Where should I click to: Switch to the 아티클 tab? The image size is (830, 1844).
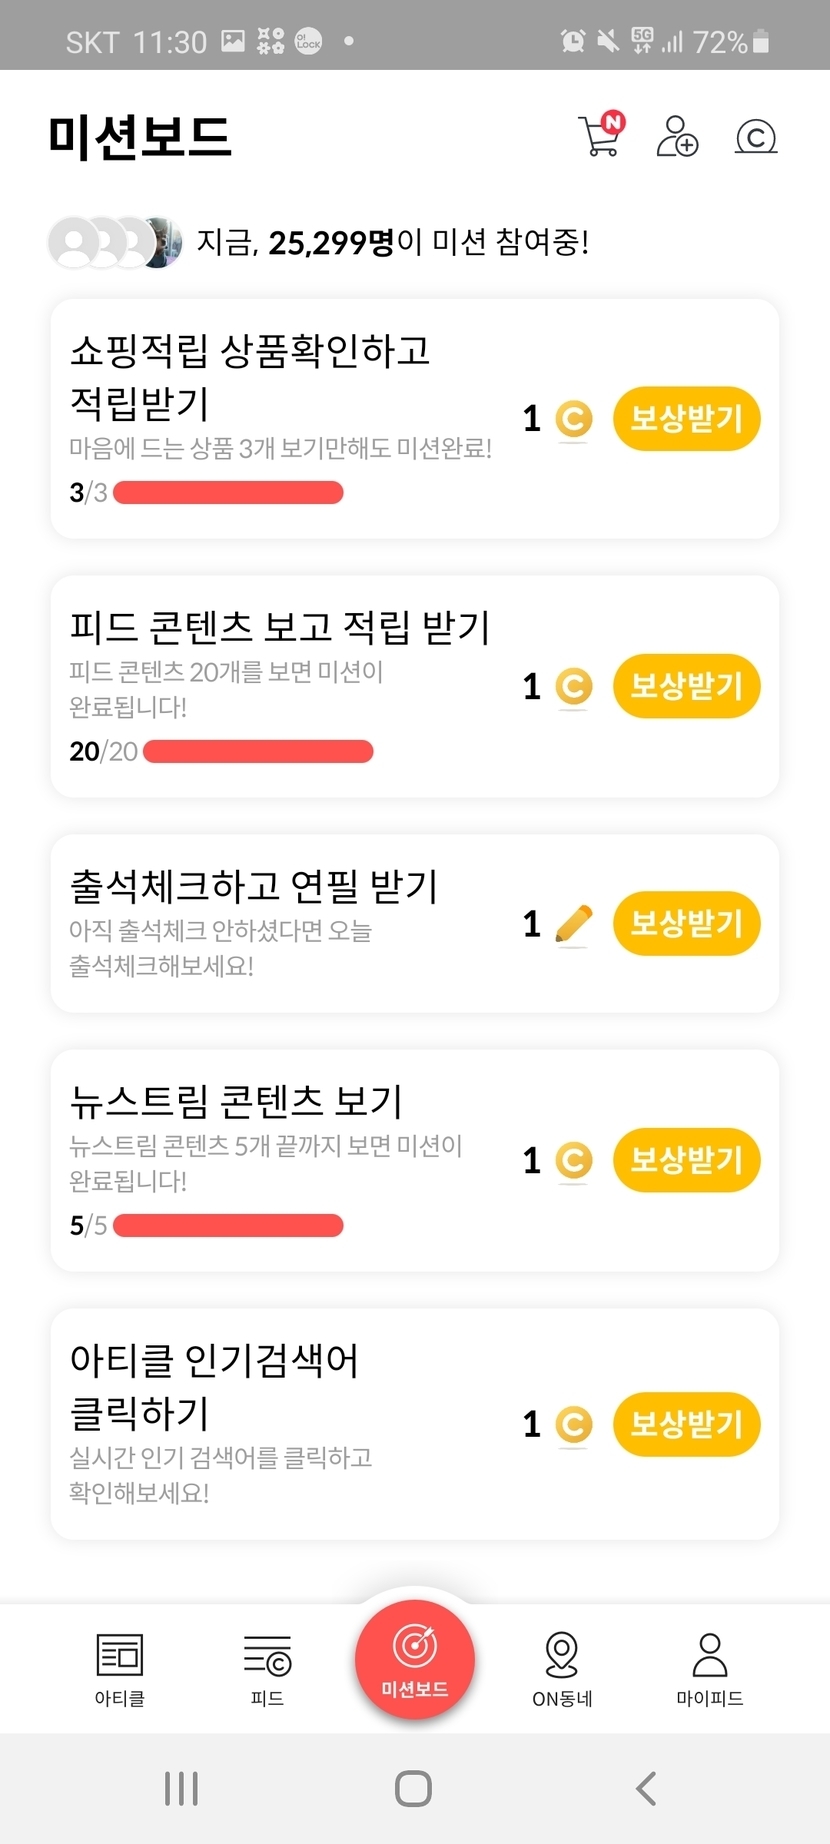120,1669
